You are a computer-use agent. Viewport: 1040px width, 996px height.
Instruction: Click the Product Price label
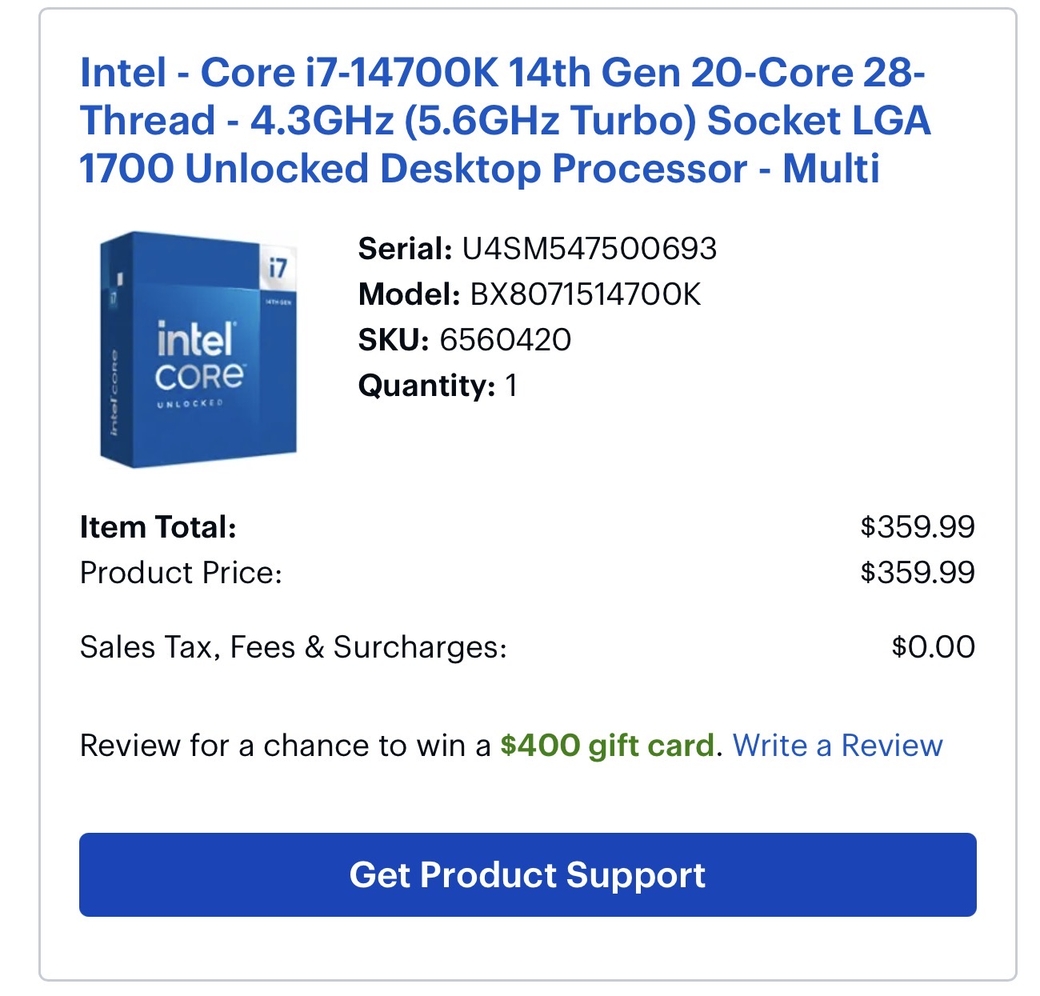tap(181, 573)
